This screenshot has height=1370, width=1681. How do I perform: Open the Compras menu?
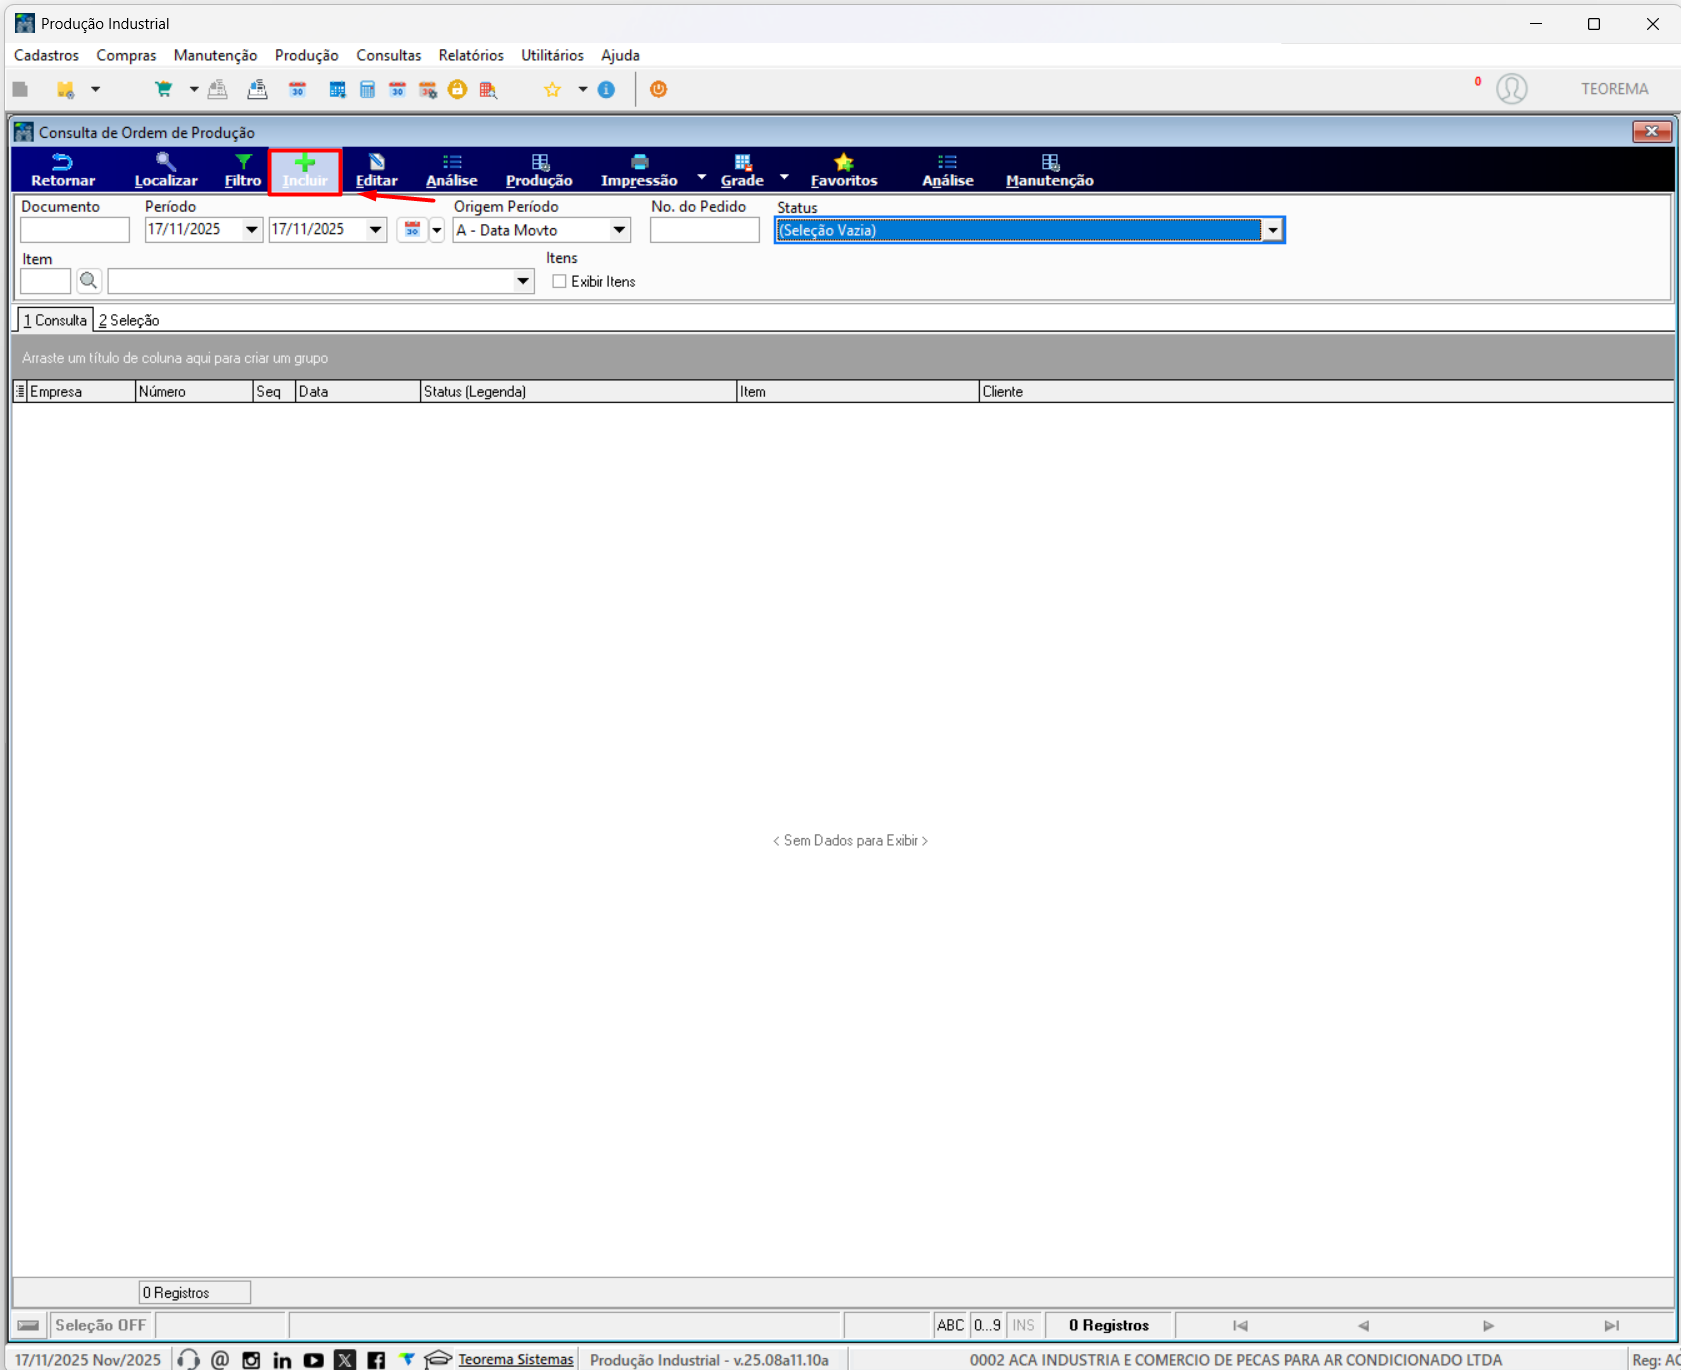[x=126, y=55]
